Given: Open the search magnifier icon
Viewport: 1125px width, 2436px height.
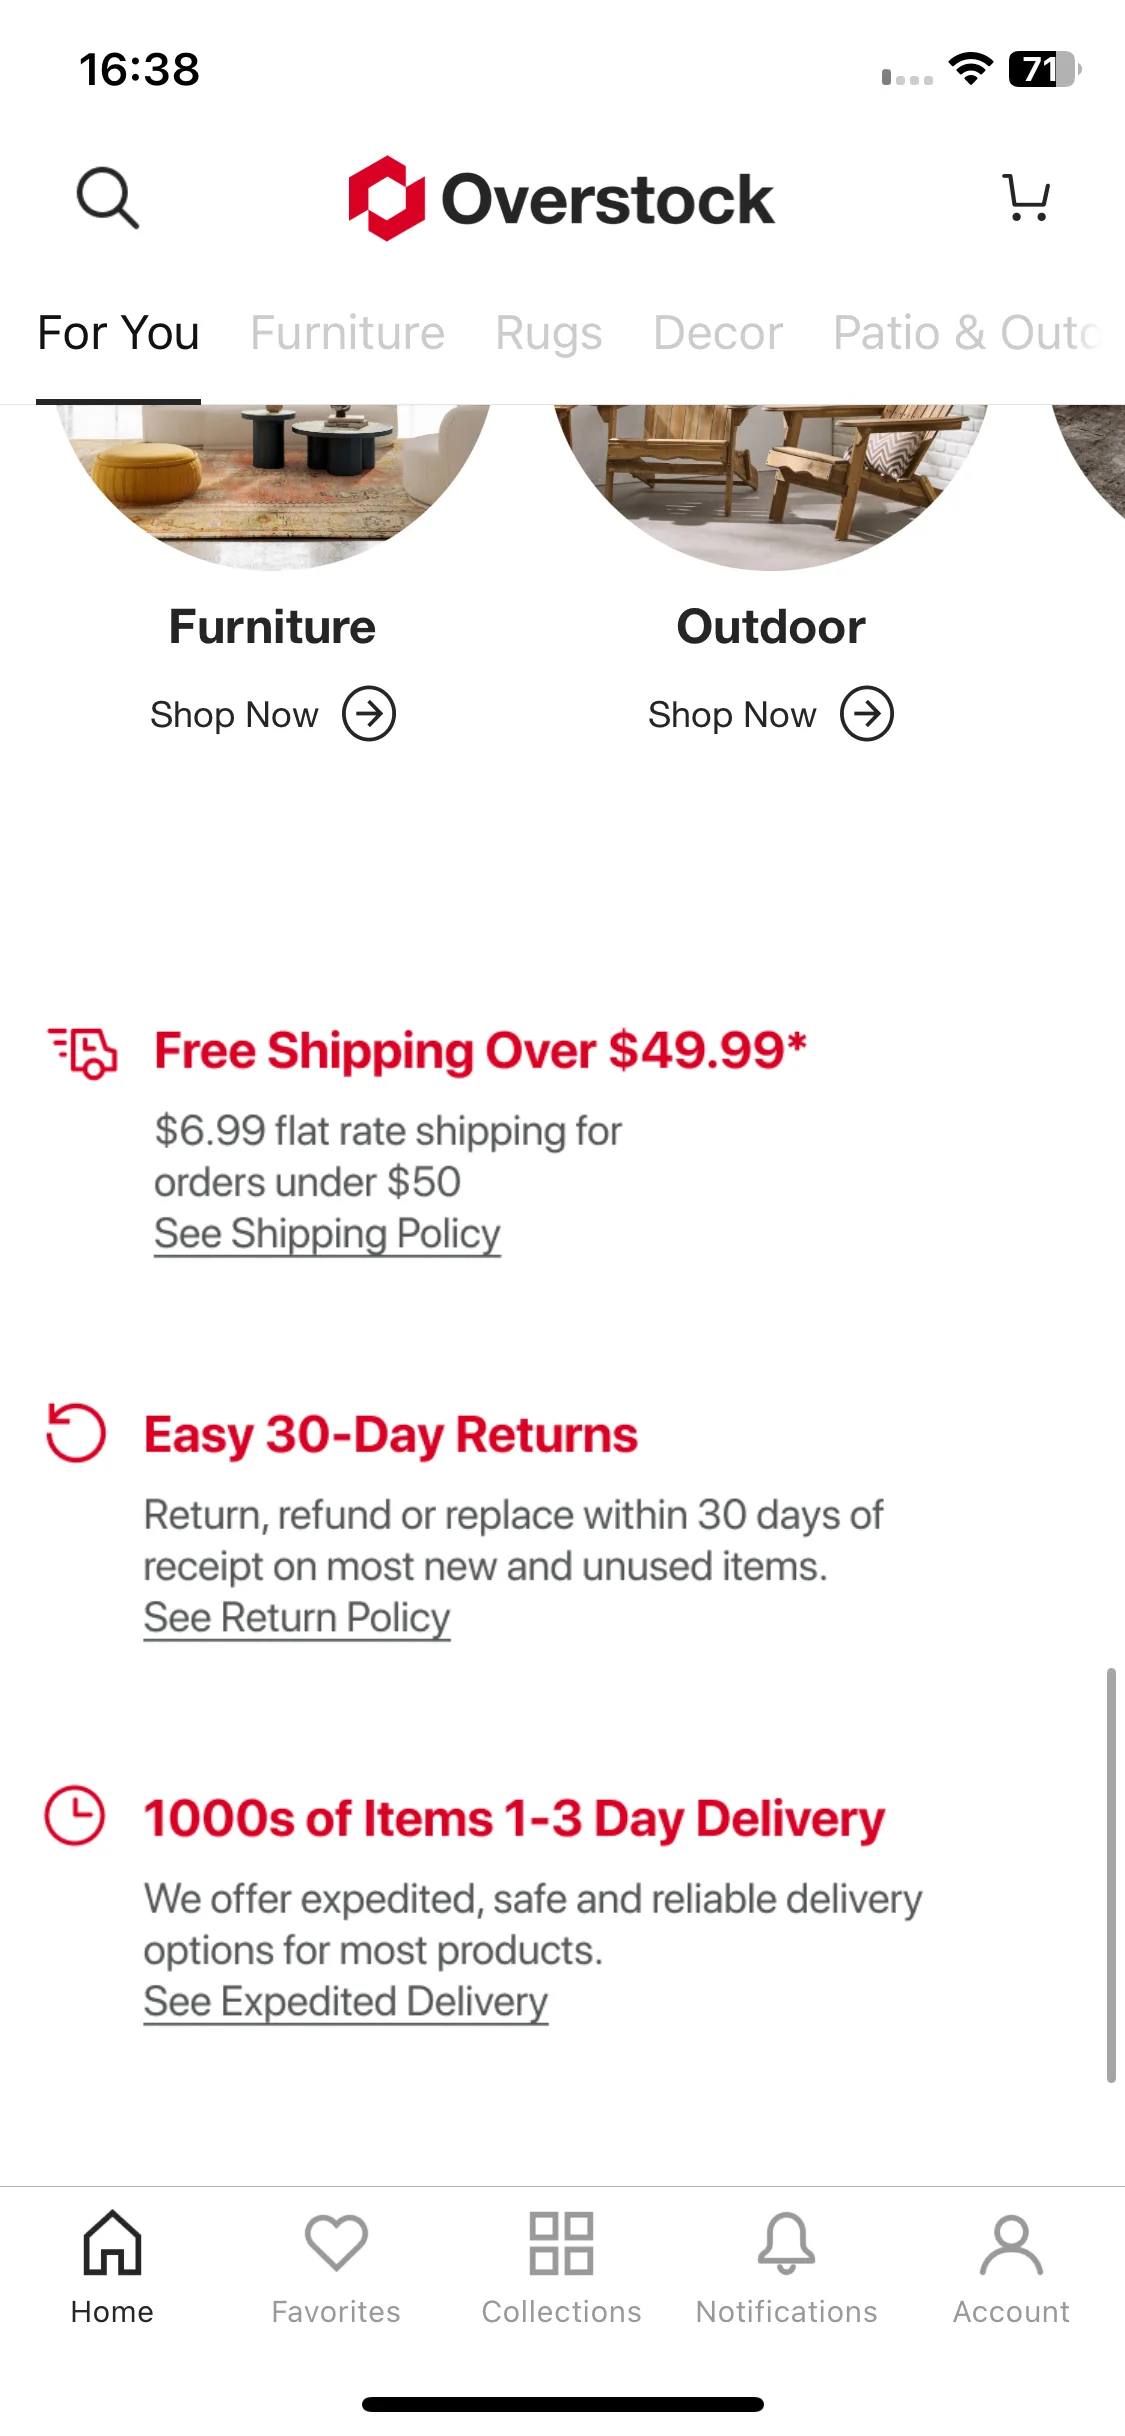Looking at the screenshot, I should pyautogui.click(x=108, y=198).
